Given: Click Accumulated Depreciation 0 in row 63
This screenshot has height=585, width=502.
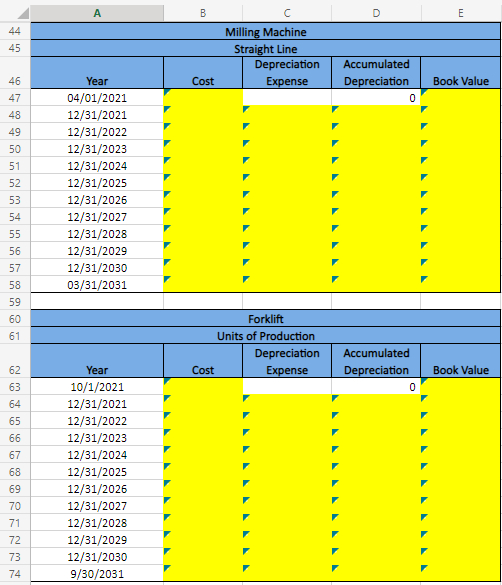Looking at the screenshot, I should pos(376,387).
